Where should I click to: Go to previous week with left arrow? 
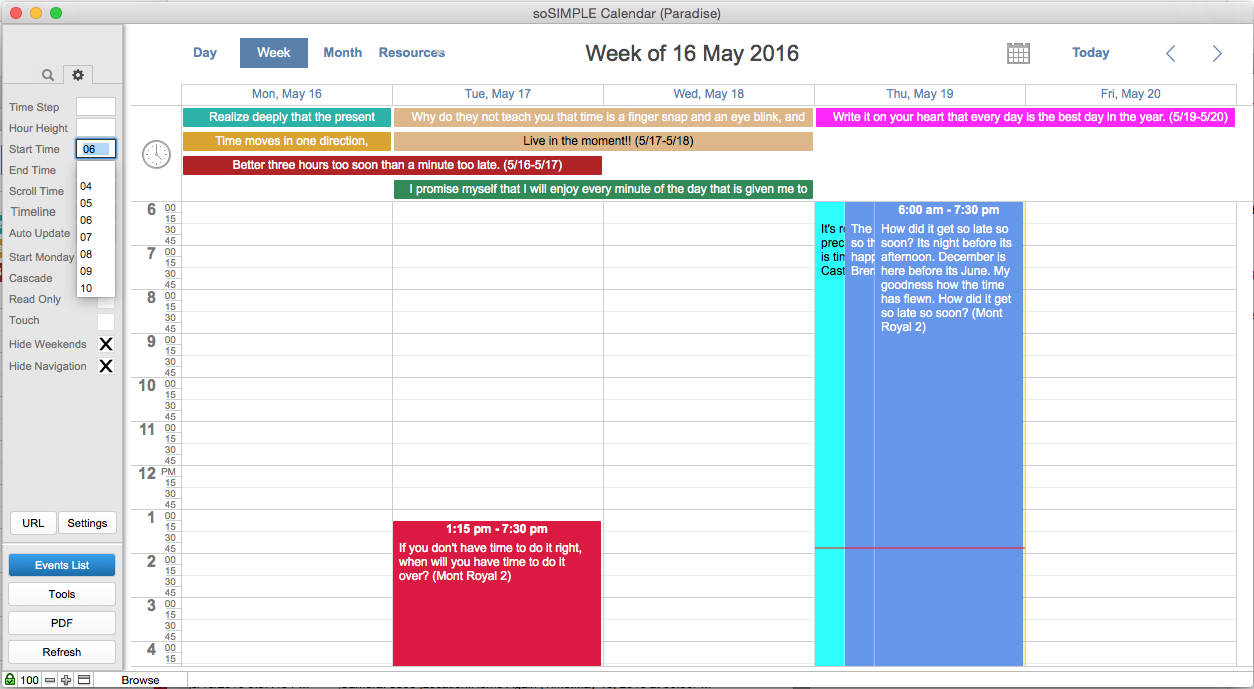[x=1171, y=53]
